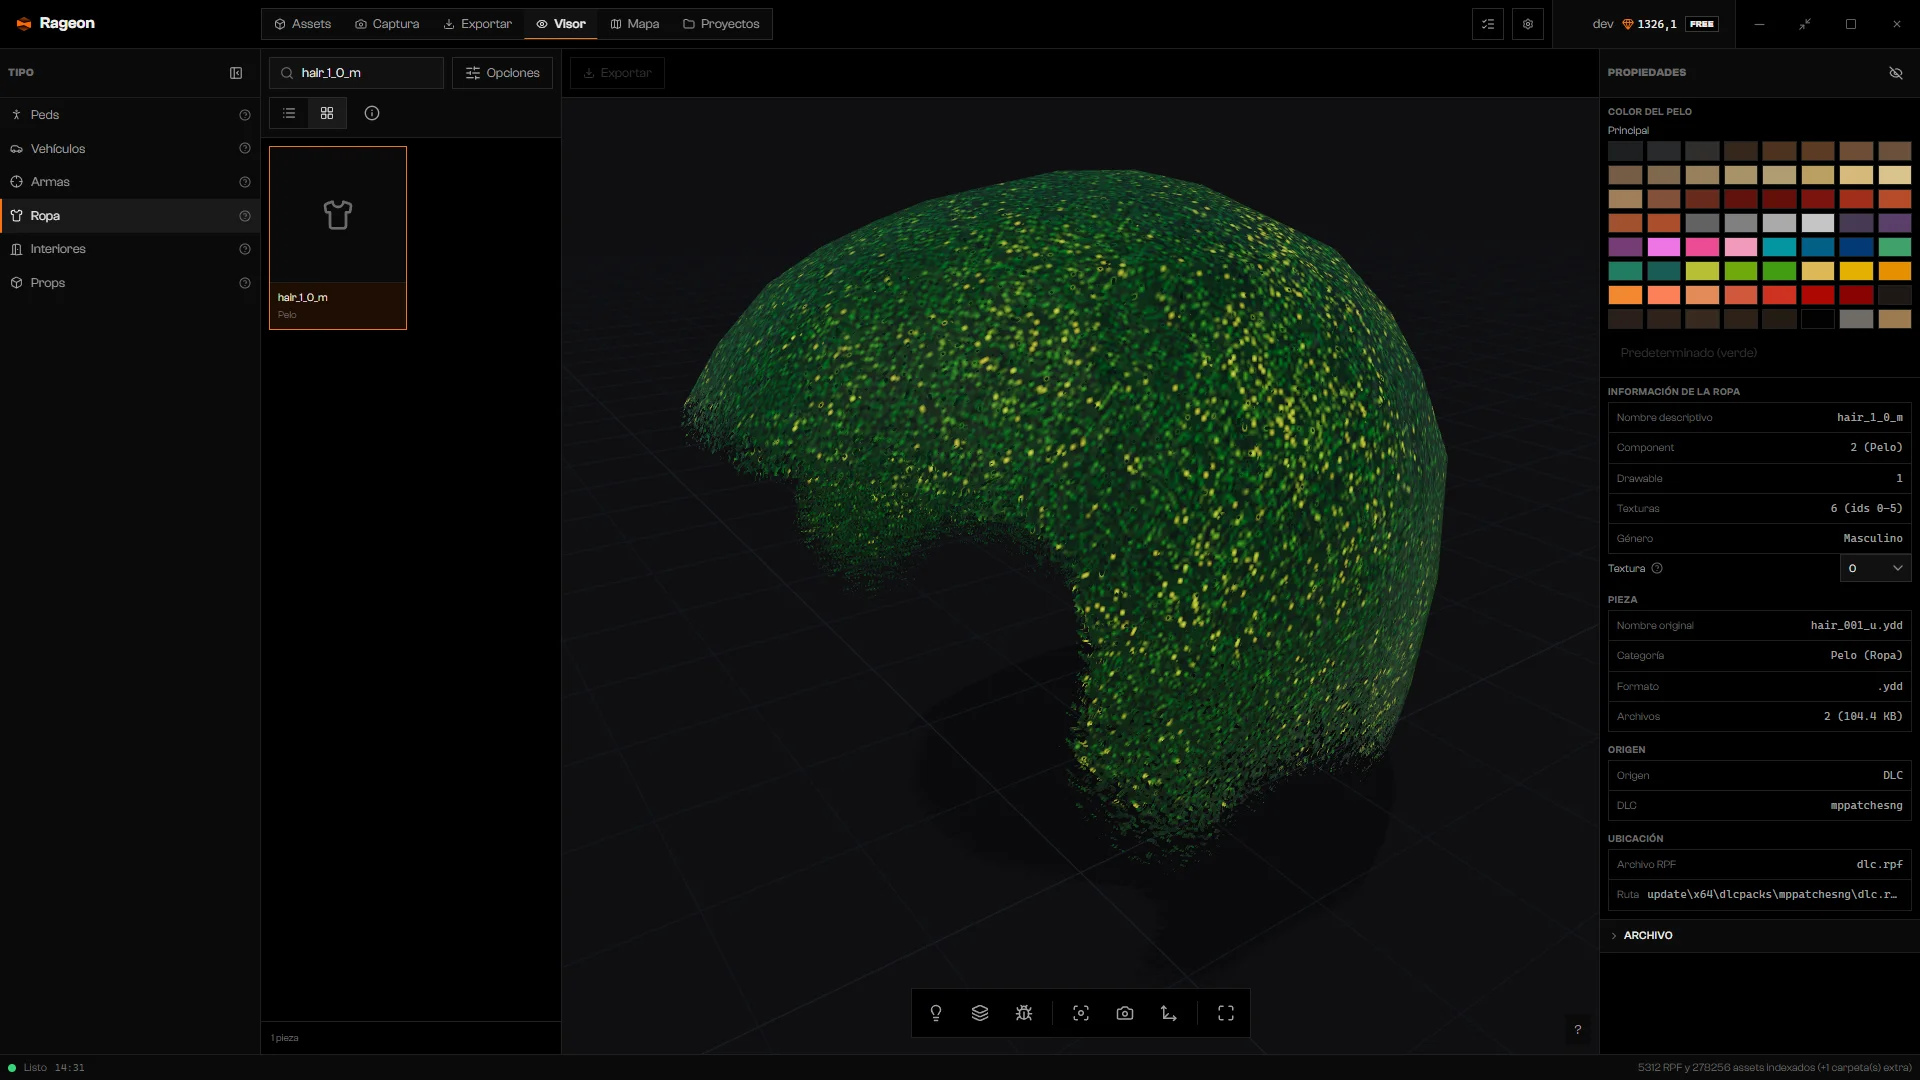
Task: Open the Mapa tab
Action: point(635,24)
